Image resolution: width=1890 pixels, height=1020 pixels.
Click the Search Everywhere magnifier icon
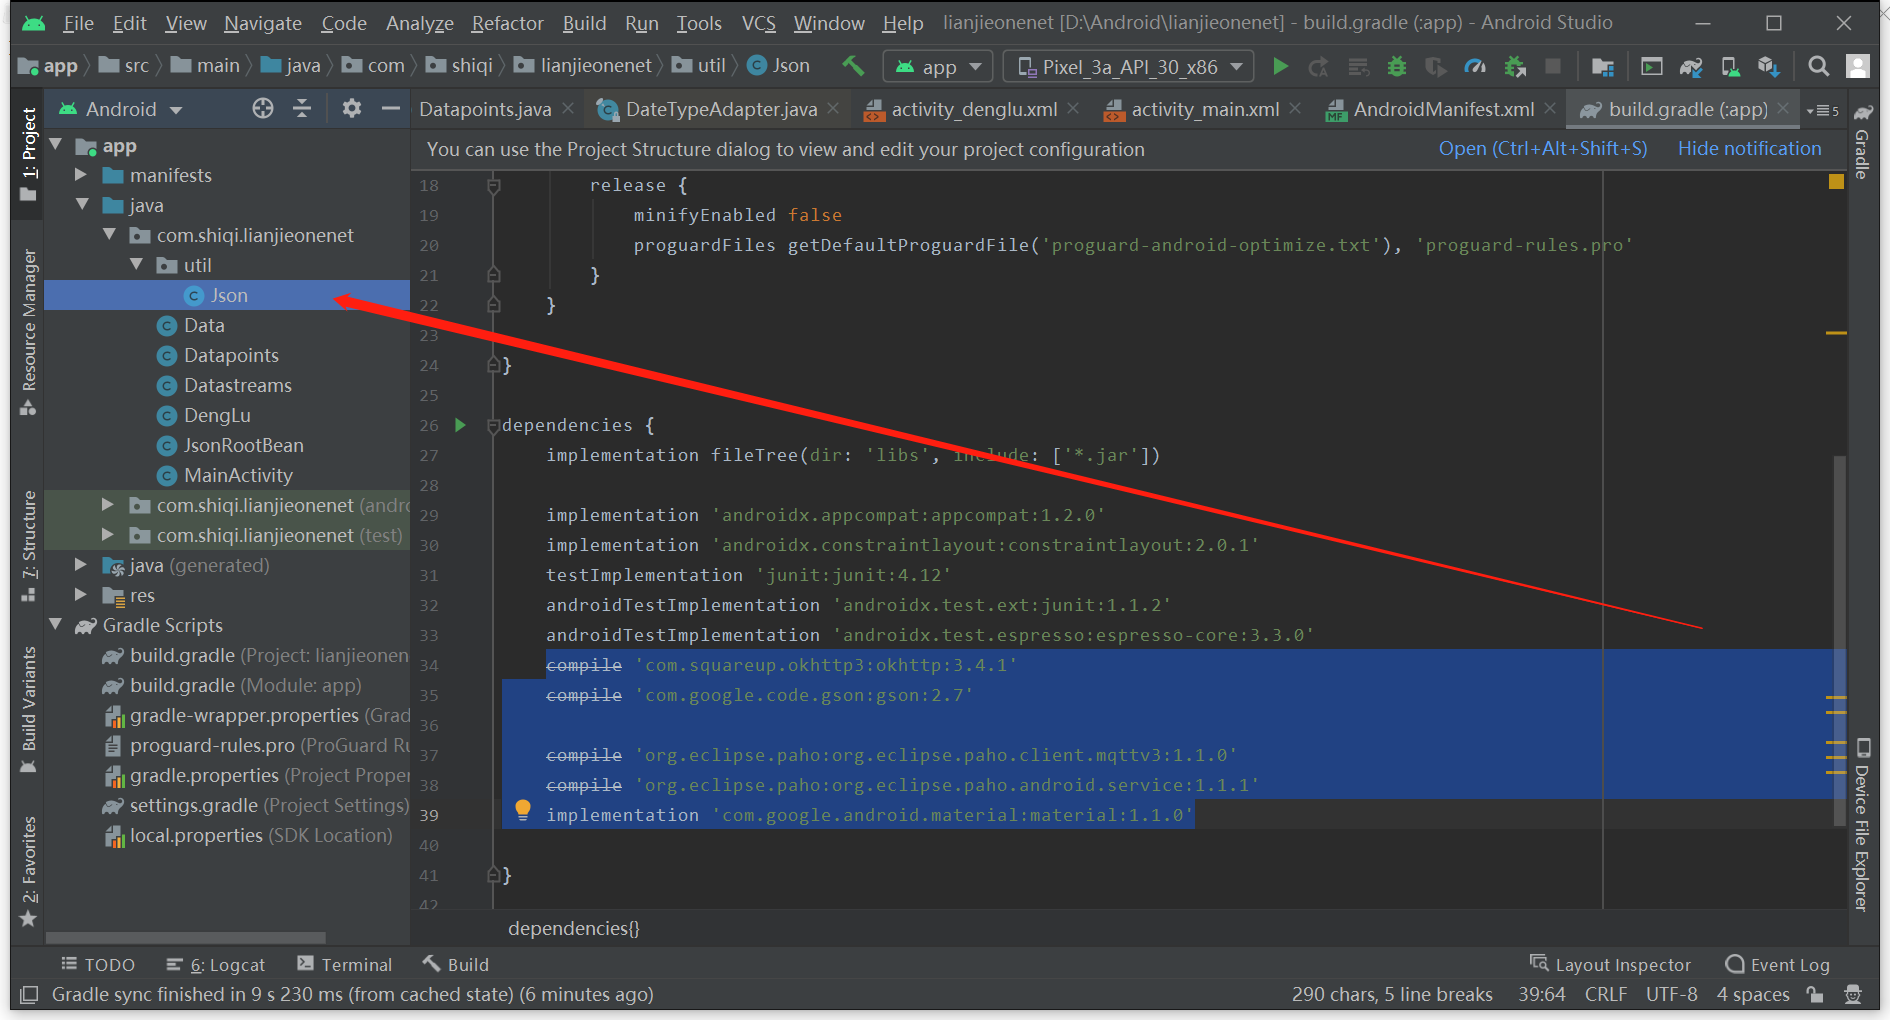point(1818,66)
